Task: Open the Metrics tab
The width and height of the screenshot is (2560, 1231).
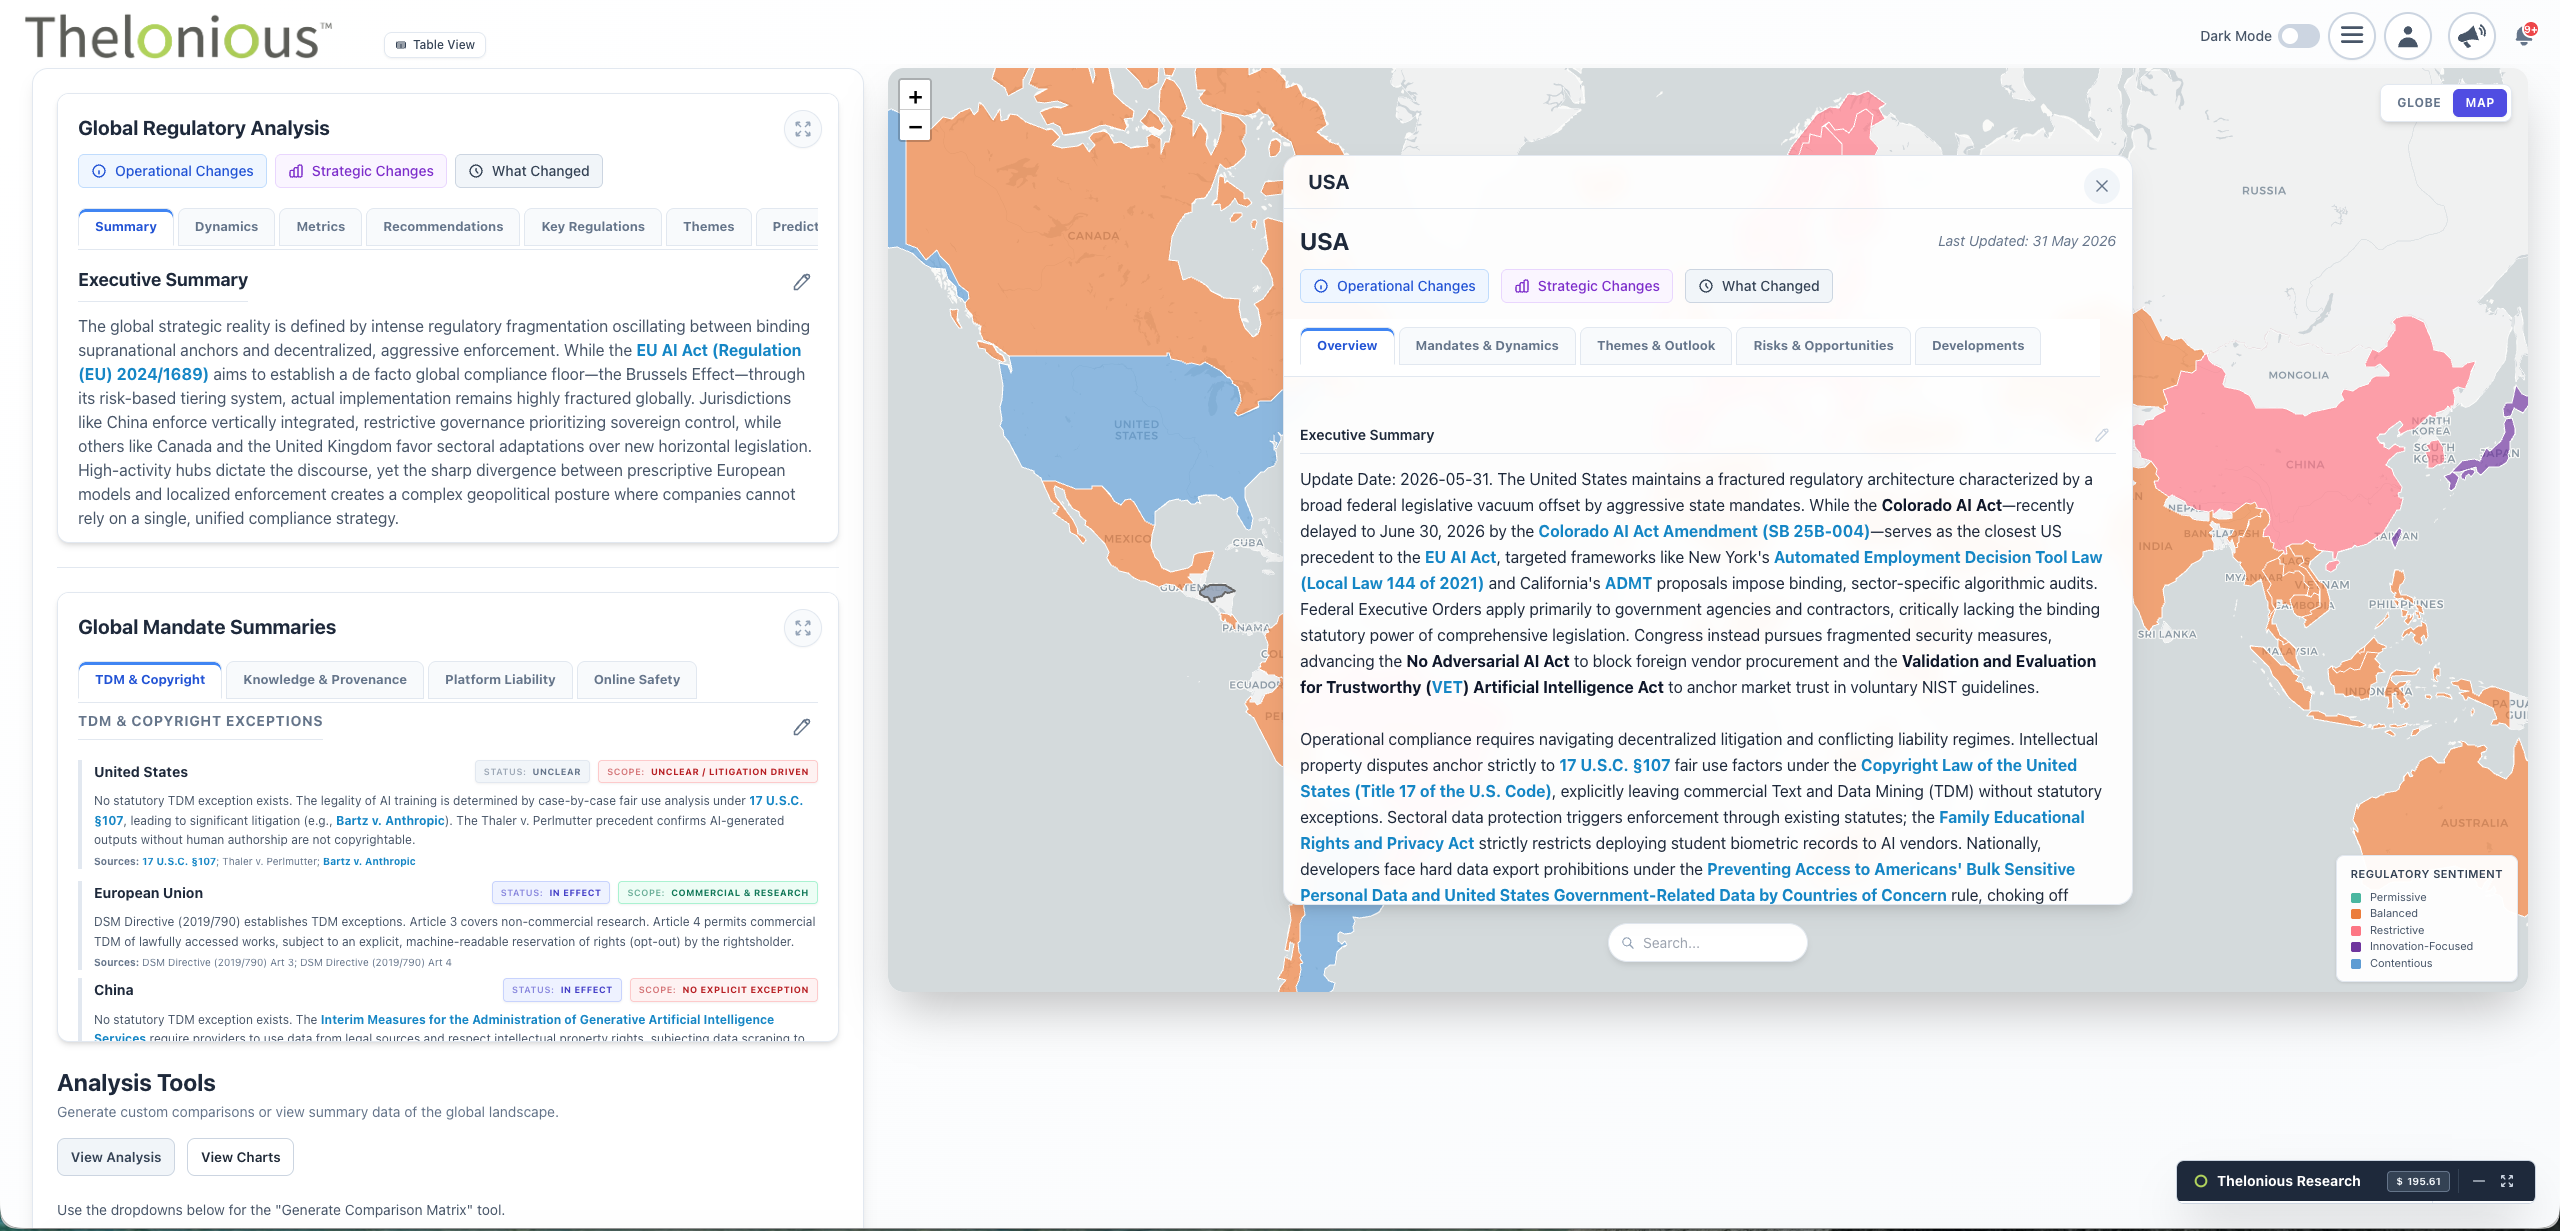Action: [321, 227]
